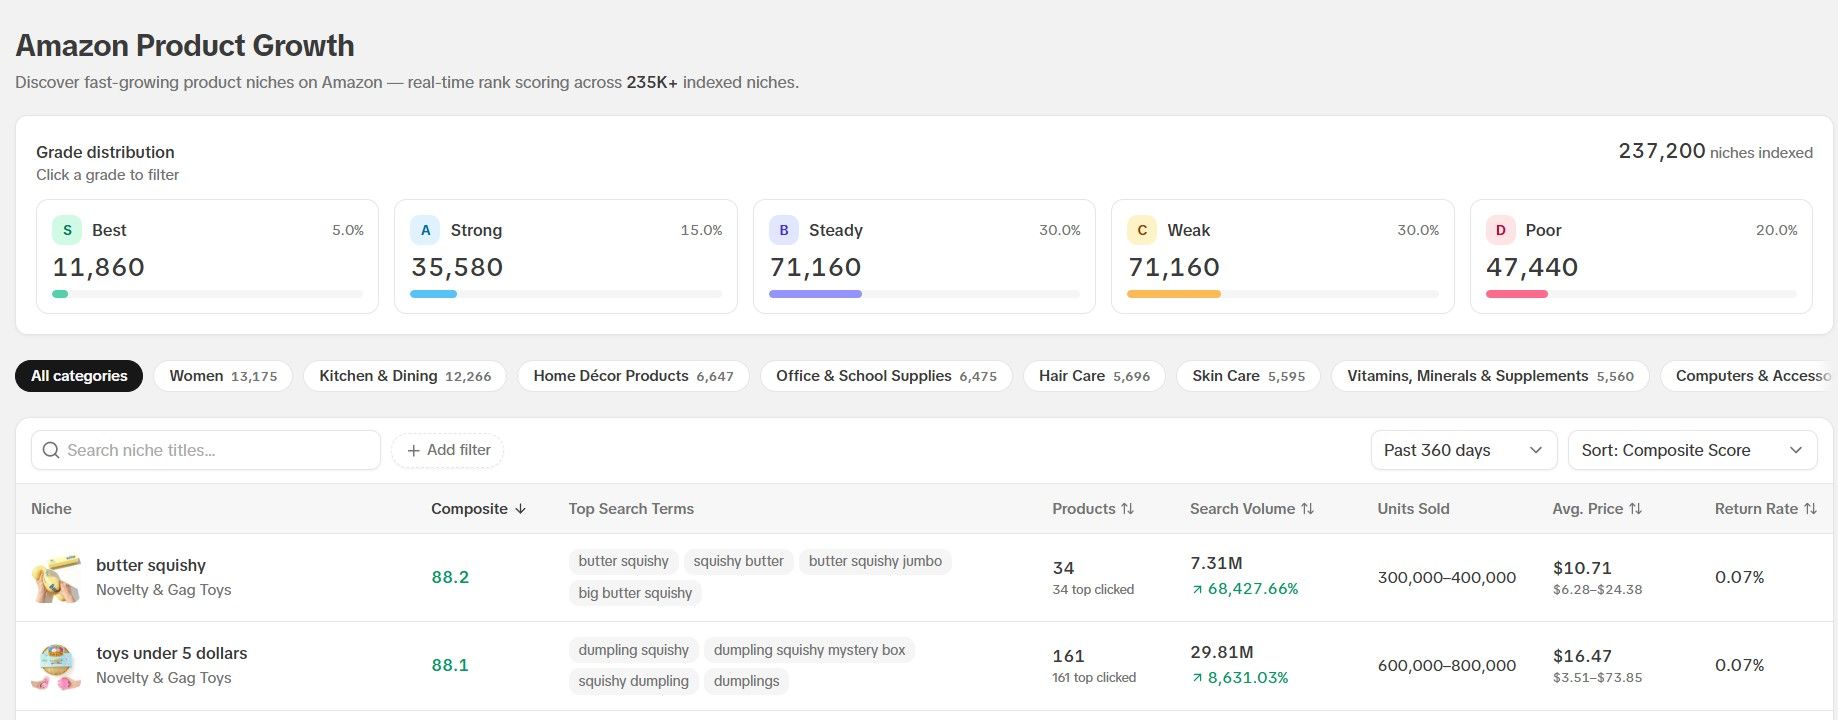The height and width of the screenshot is (720, 1838).
Task: Click the plus icon on Add filter
Action: [x=413, y=451]
